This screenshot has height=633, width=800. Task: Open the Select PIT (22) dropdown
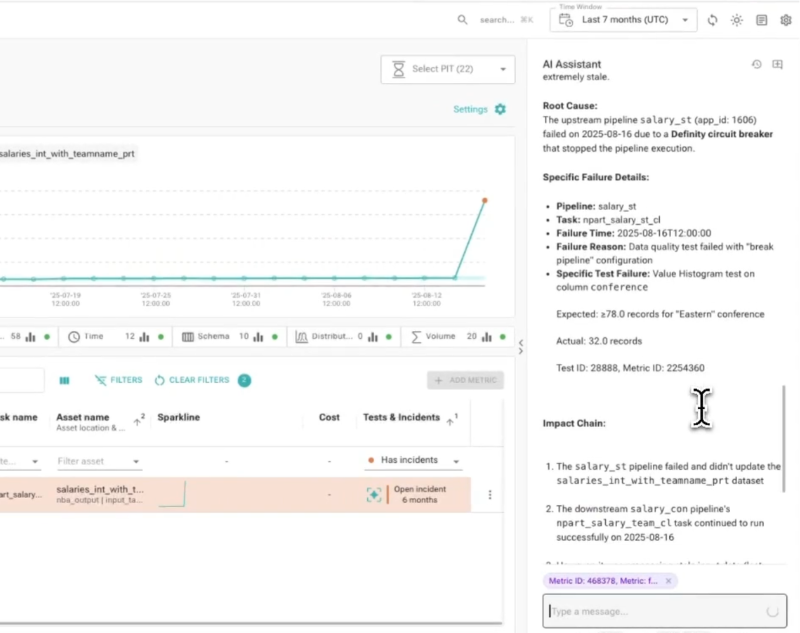tap(447, 69)
